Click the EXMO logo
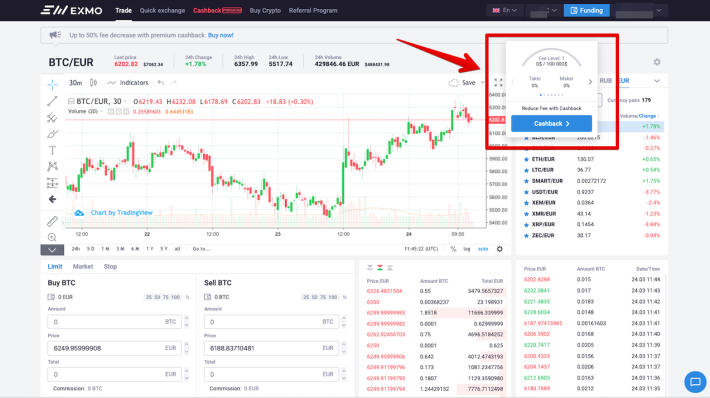Screen dimensions: 710x398 [x=72, y=10]
